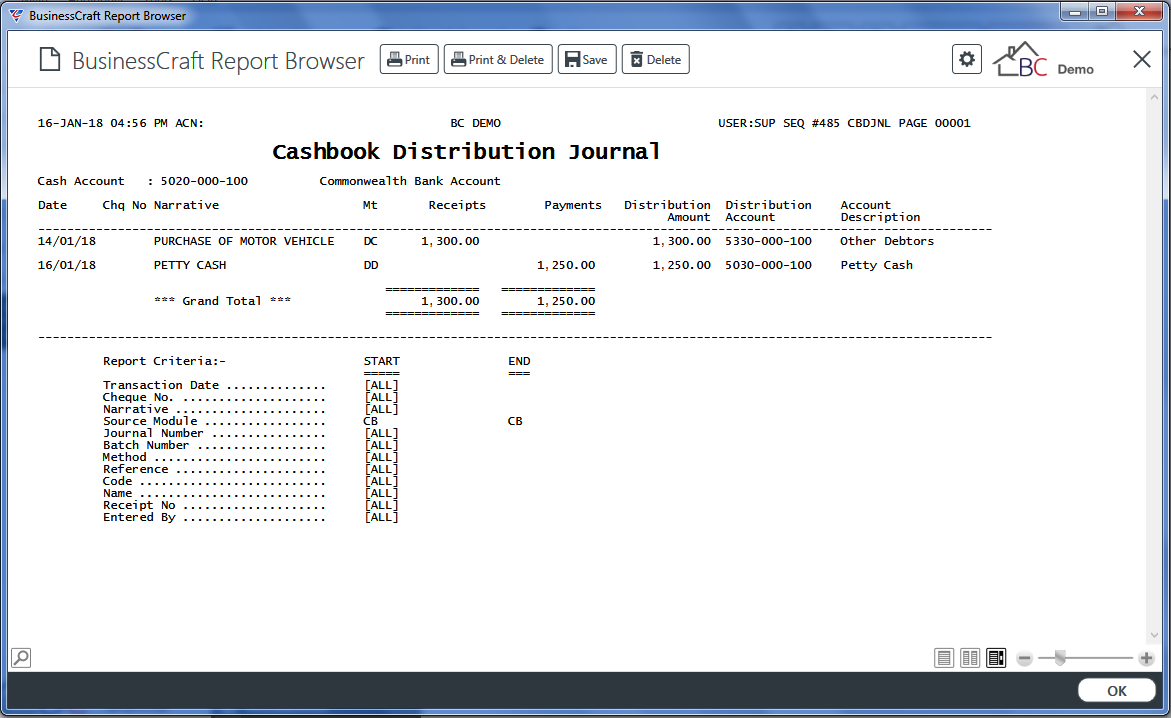Click method code DC

coord(370,241)
